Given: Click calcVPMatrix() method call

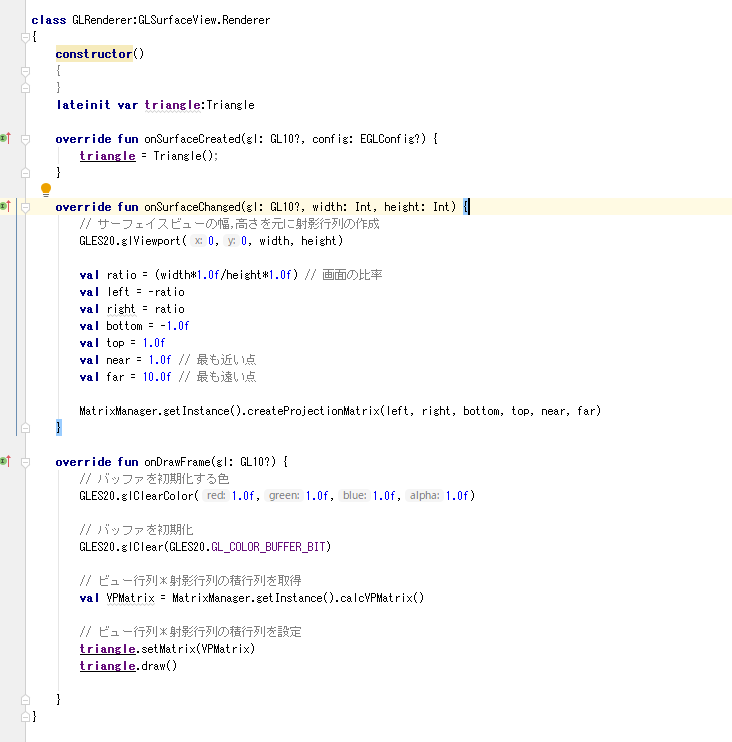Looking at the screenshot, I should coord(382,598).
